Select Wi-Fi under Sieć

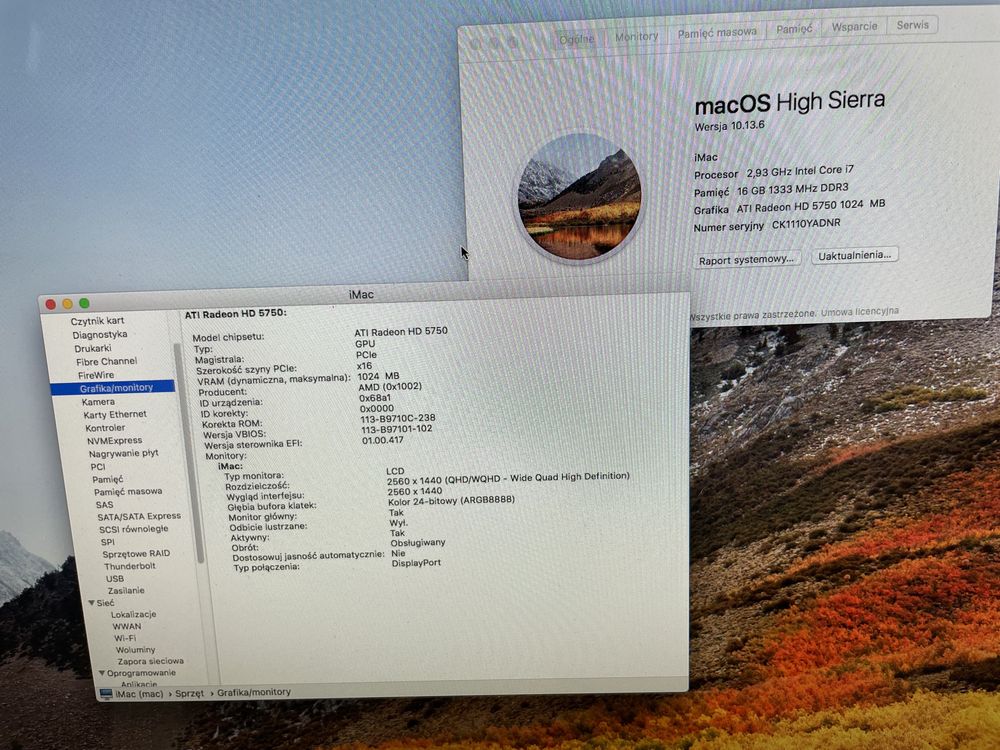(x=125, y=638)
